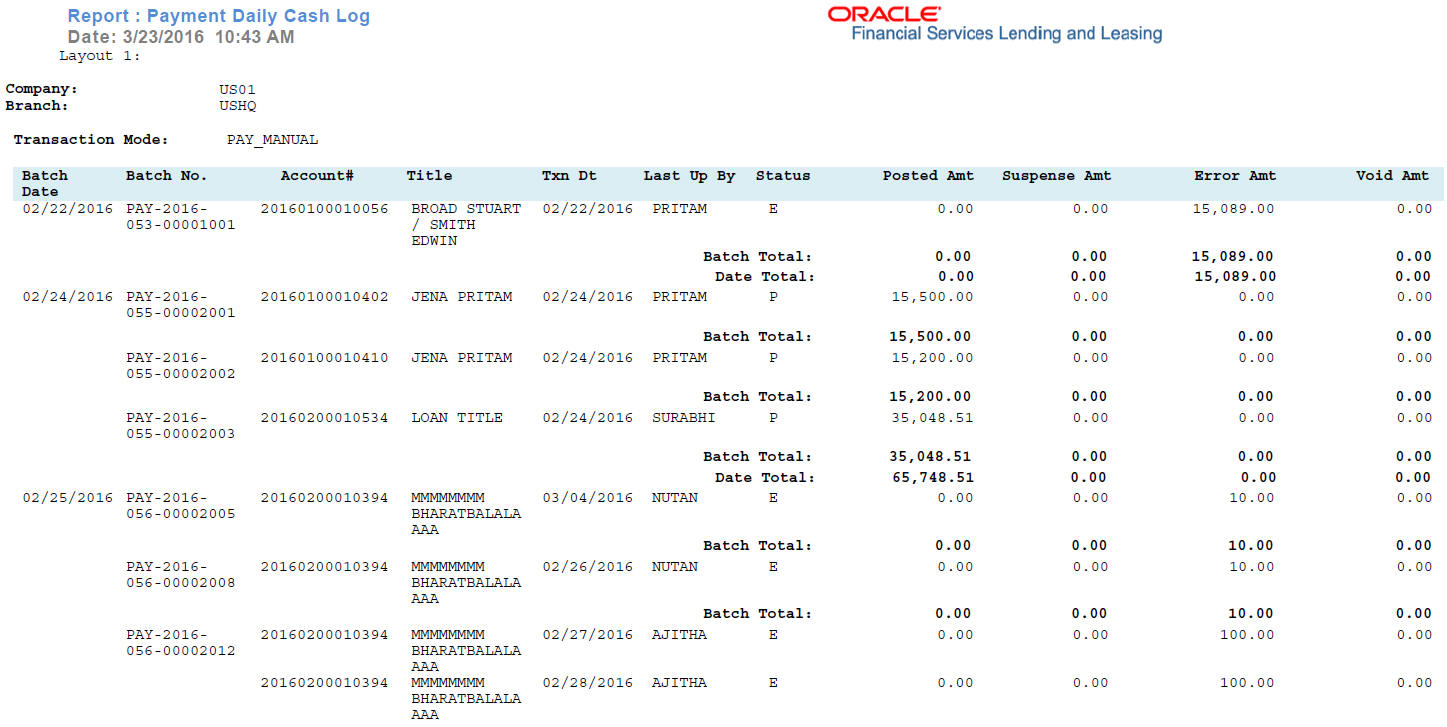Select batch number PAY-2016-055-00002003
The height and width of the screenshot is (727, 1447).
tap(181, 426)
